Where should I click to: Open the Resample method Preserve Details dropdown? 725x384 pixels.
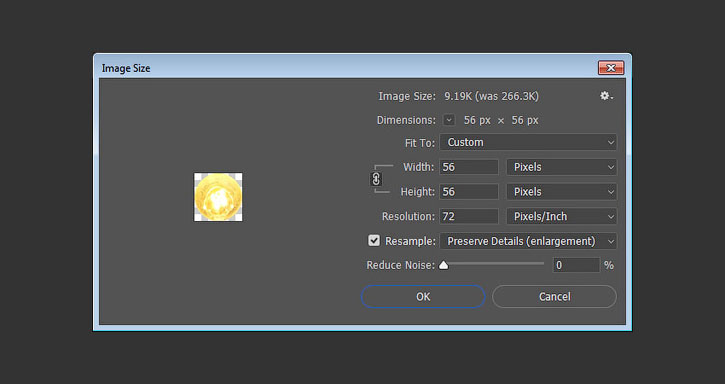coord(528,241)
